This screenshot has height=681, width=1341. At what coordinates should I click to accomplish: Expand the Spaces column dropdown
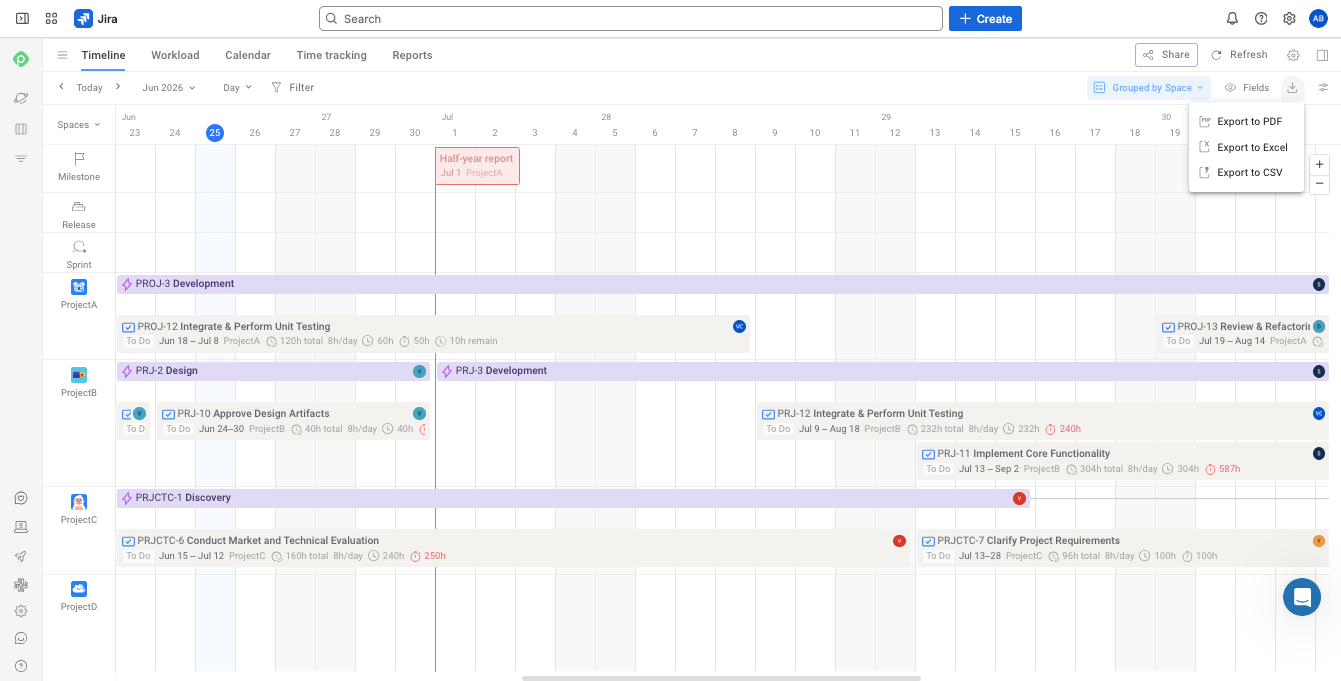click(x=79, y=125)
